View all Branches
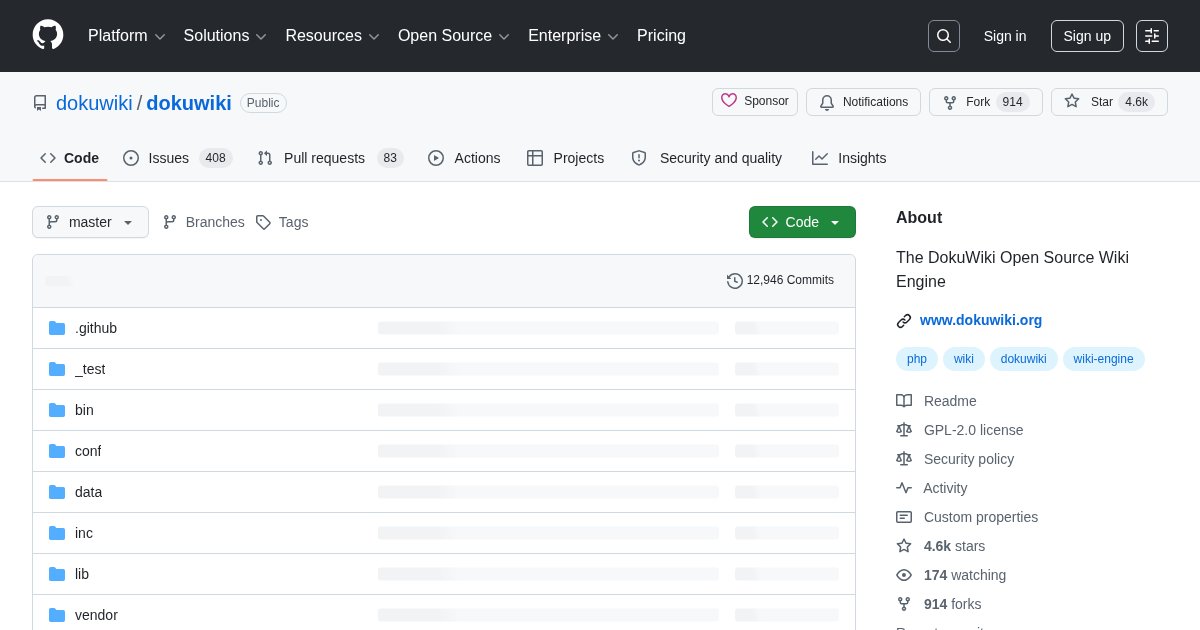Image resolution: width=1200 pixels, height=630 pixels. pyautogui.click(x=204, y=222)
